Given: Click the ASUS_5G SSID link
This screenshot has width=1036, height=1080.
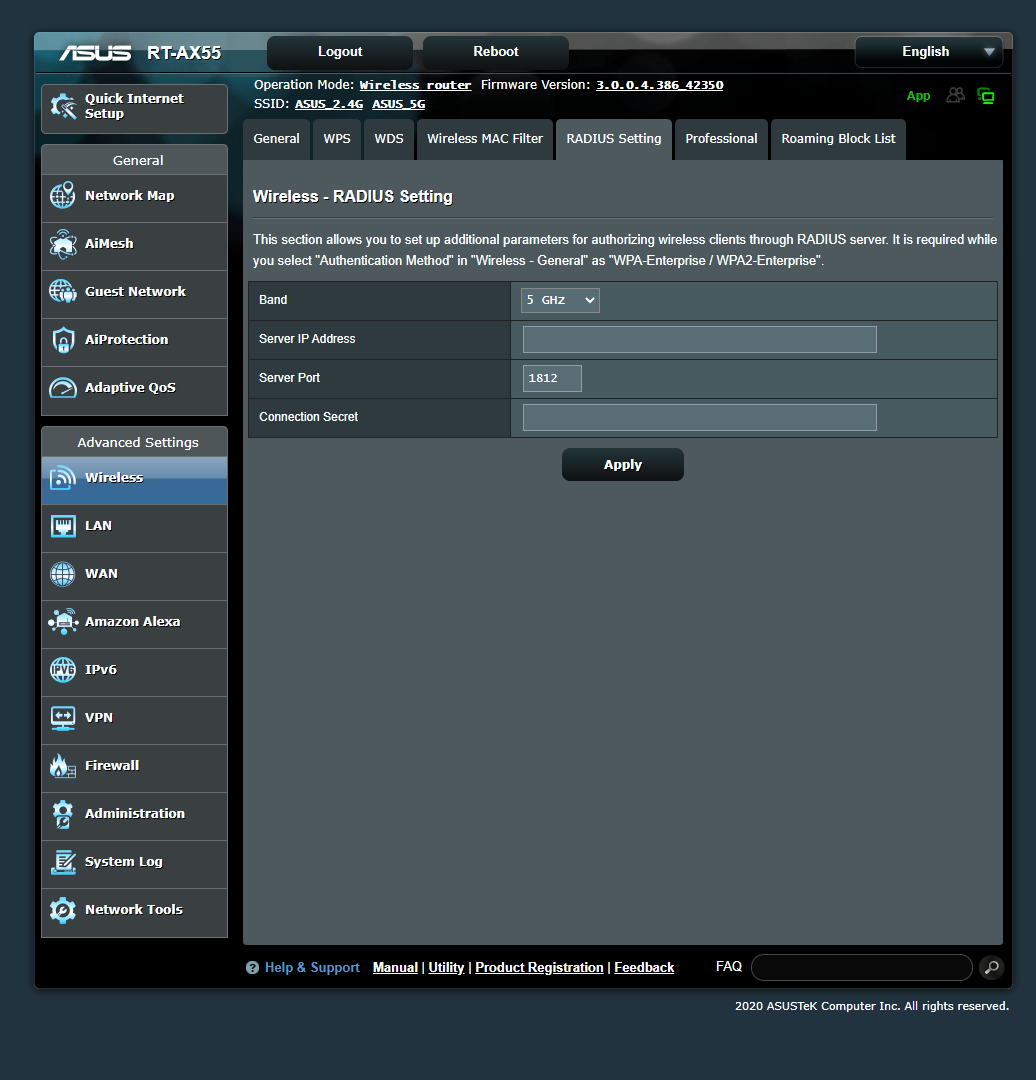Looking at the screenshot, I should point(399,104).
